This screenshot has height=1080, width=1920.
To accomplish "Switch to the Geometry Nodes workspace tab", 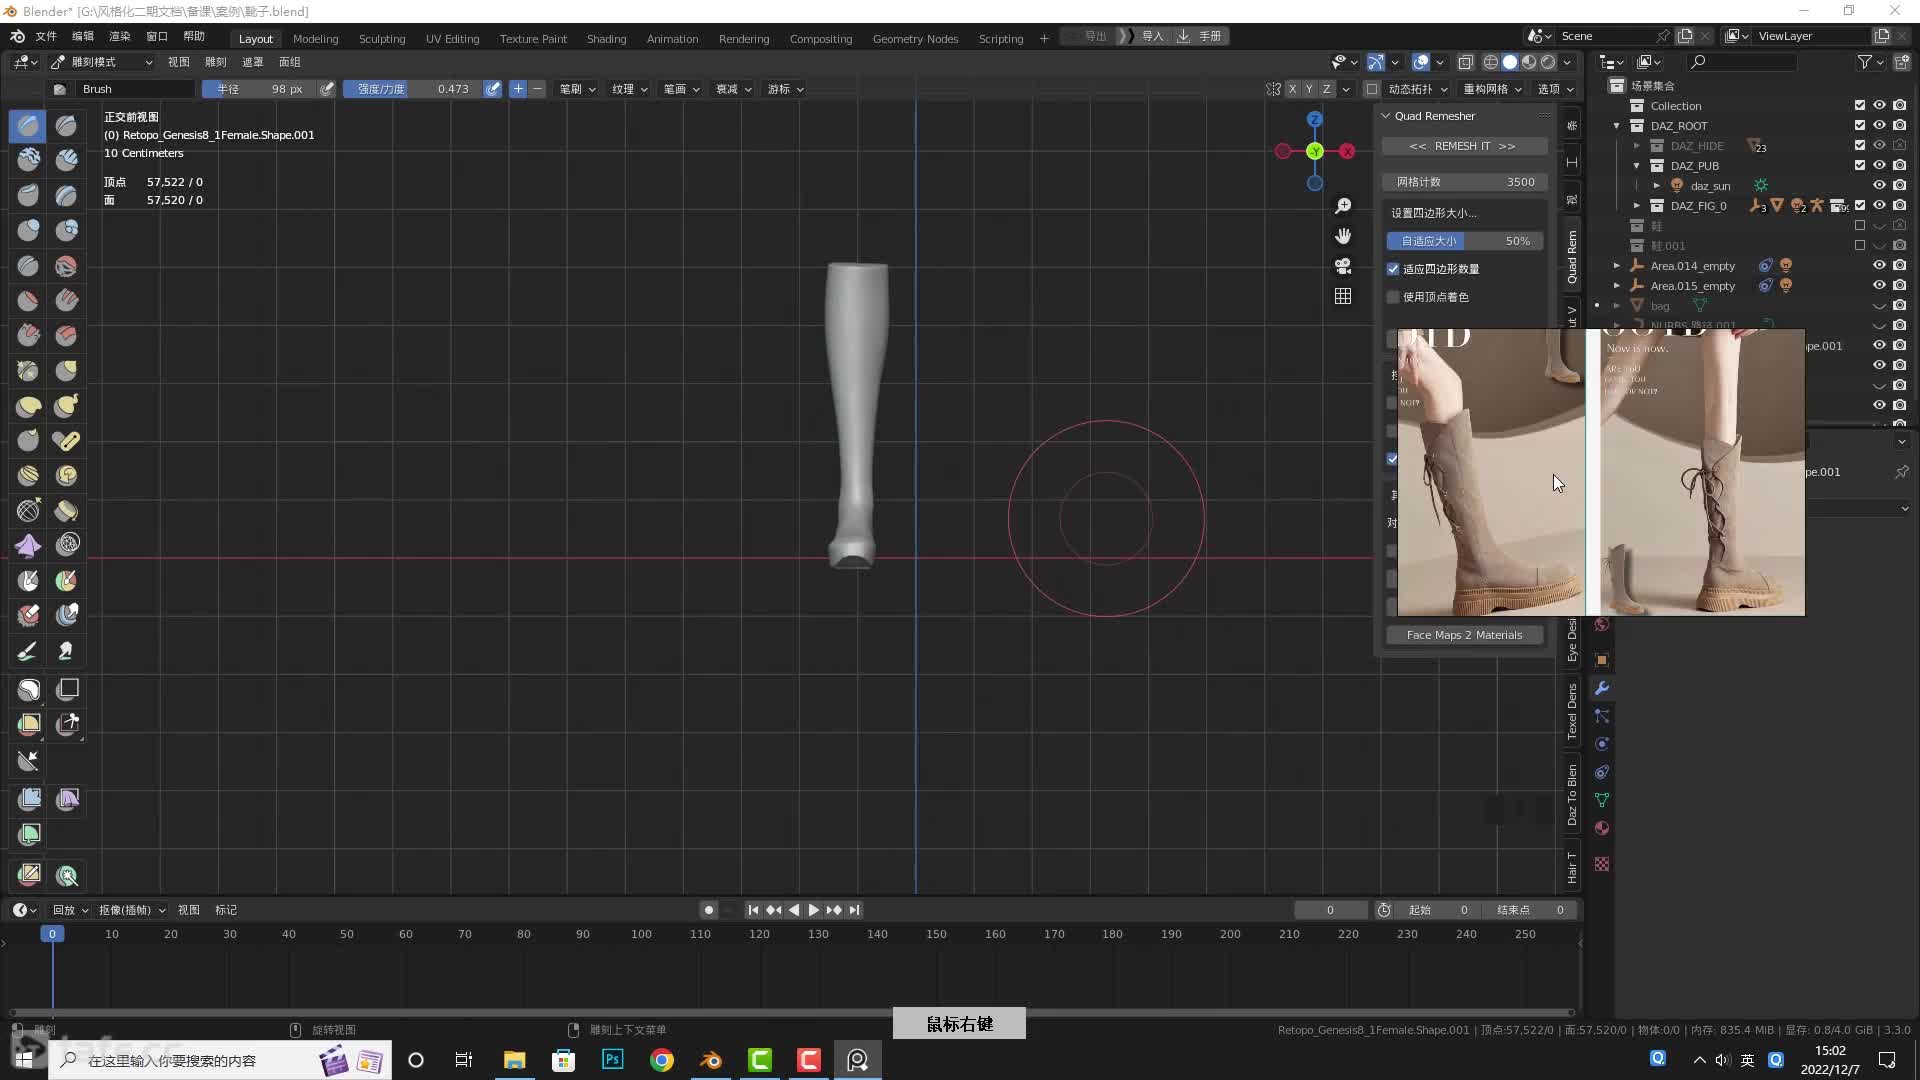I will 915,39.
